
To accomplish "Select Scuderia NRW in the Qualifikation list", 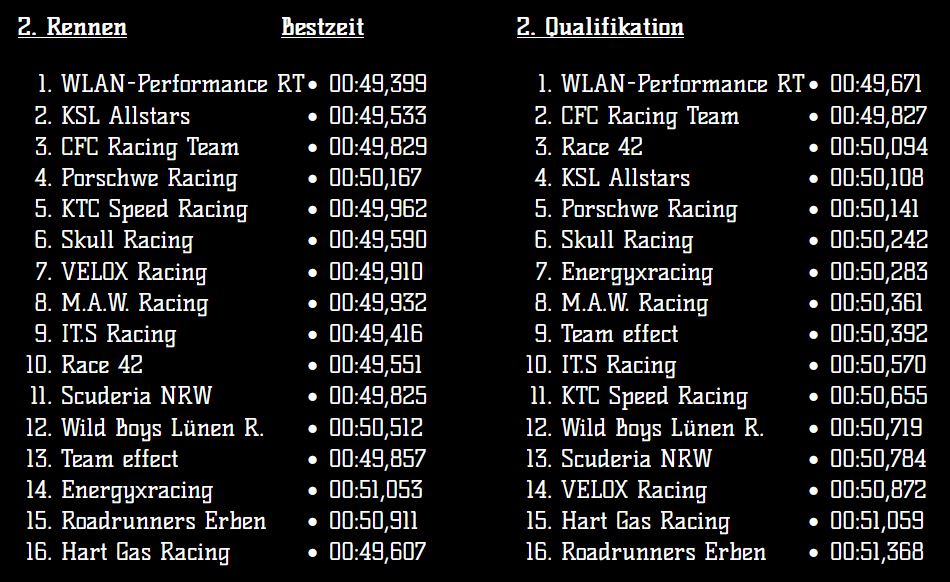I will pyautogui.click(x=636, y=459).
